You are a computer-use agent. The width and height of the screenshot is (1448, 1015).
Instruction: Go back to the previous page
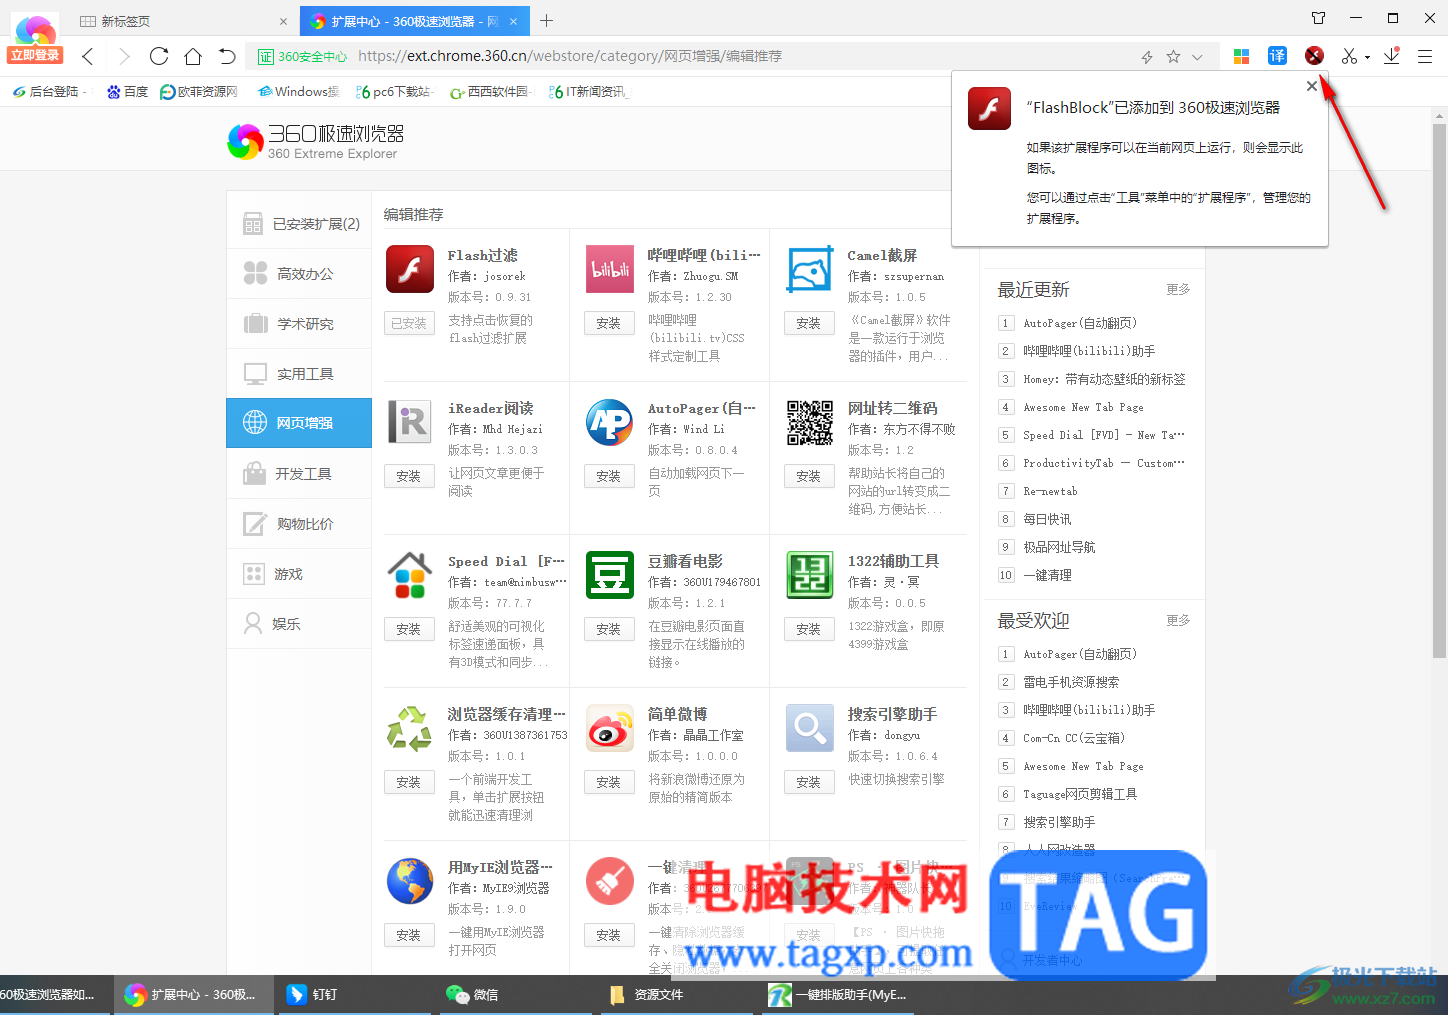pos(88,56)
